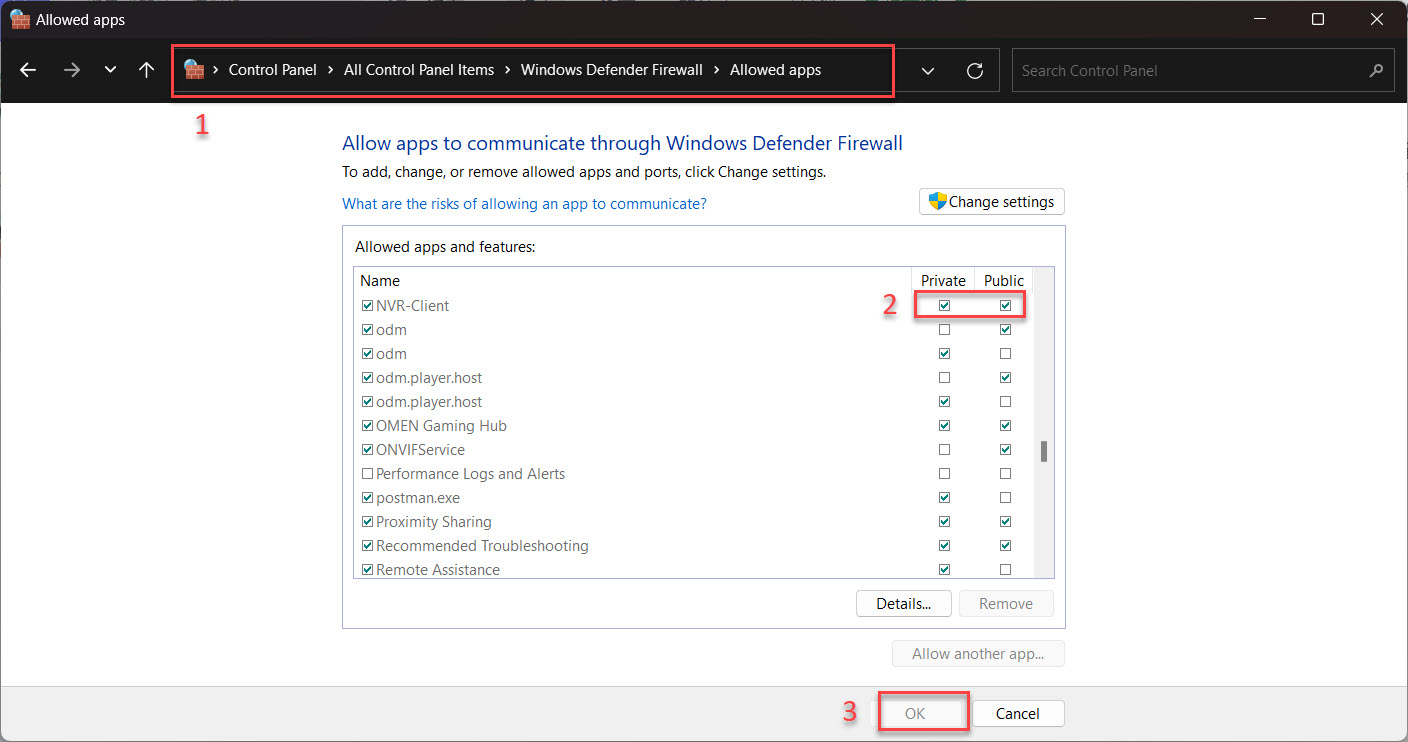Click the Details... button

click(x=904, y=603)
